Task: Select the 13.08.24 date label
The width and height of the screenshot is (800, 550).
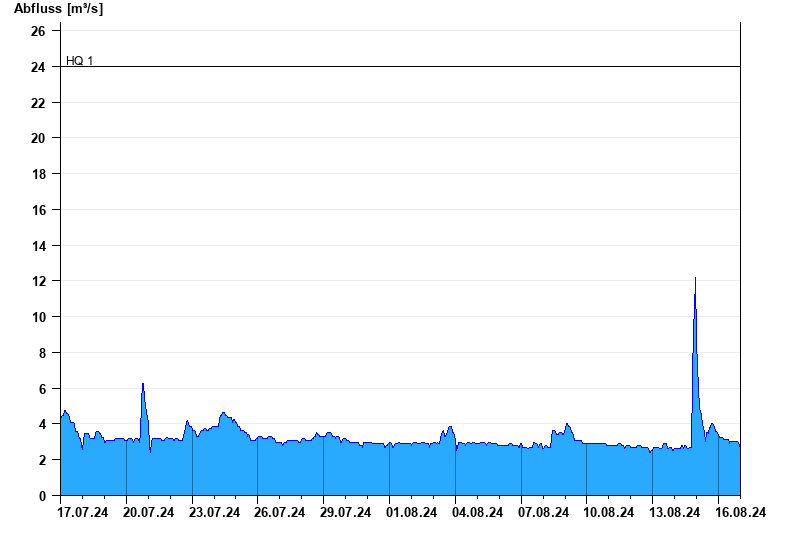Action: coord(675,513)
